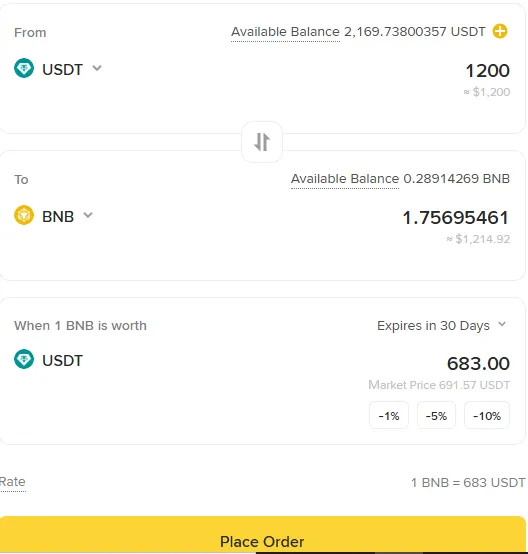
Task: Click the BNB coin icon in To section
Action: pyautogui.click(x=24, y=215)
